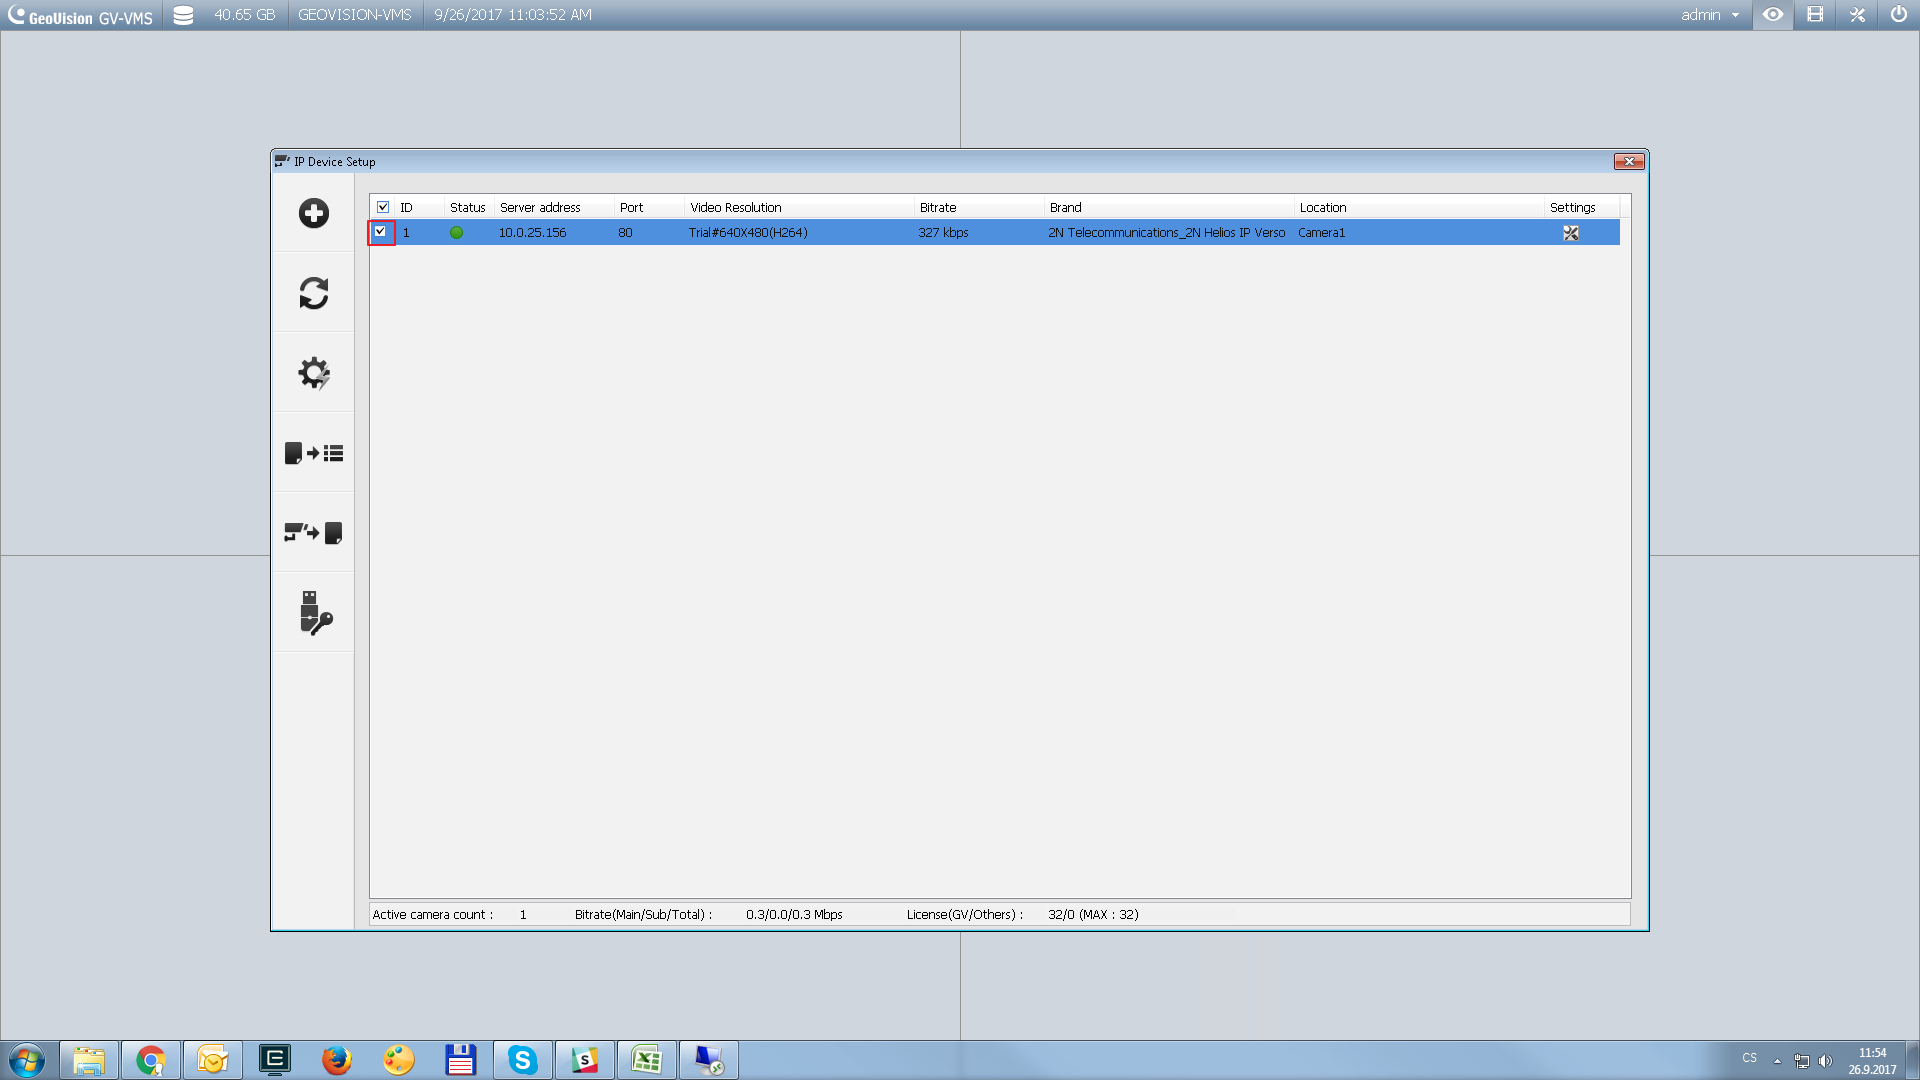
Task: Open Firefox from the taskbar
Action: (336, 1060)
